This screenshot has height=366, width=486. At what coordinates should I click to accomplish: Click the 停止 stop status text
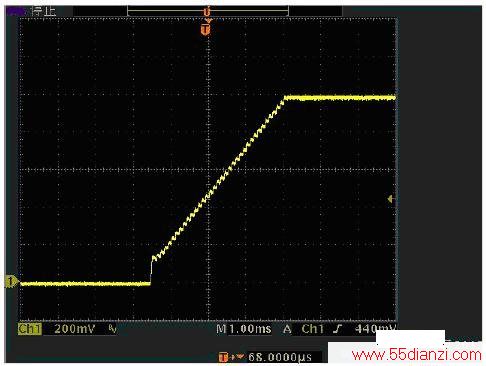click(x=44, y=12)
